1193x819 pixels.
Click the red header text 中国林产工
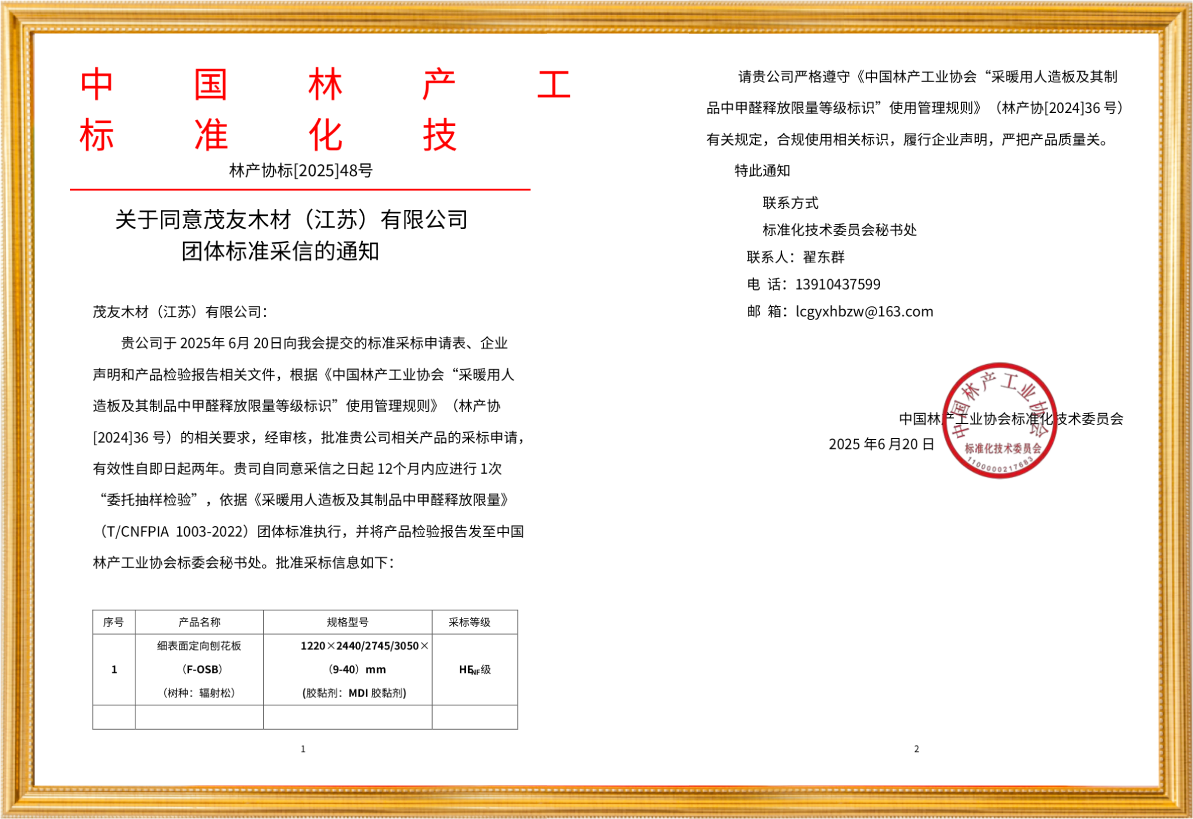point(326,85)
